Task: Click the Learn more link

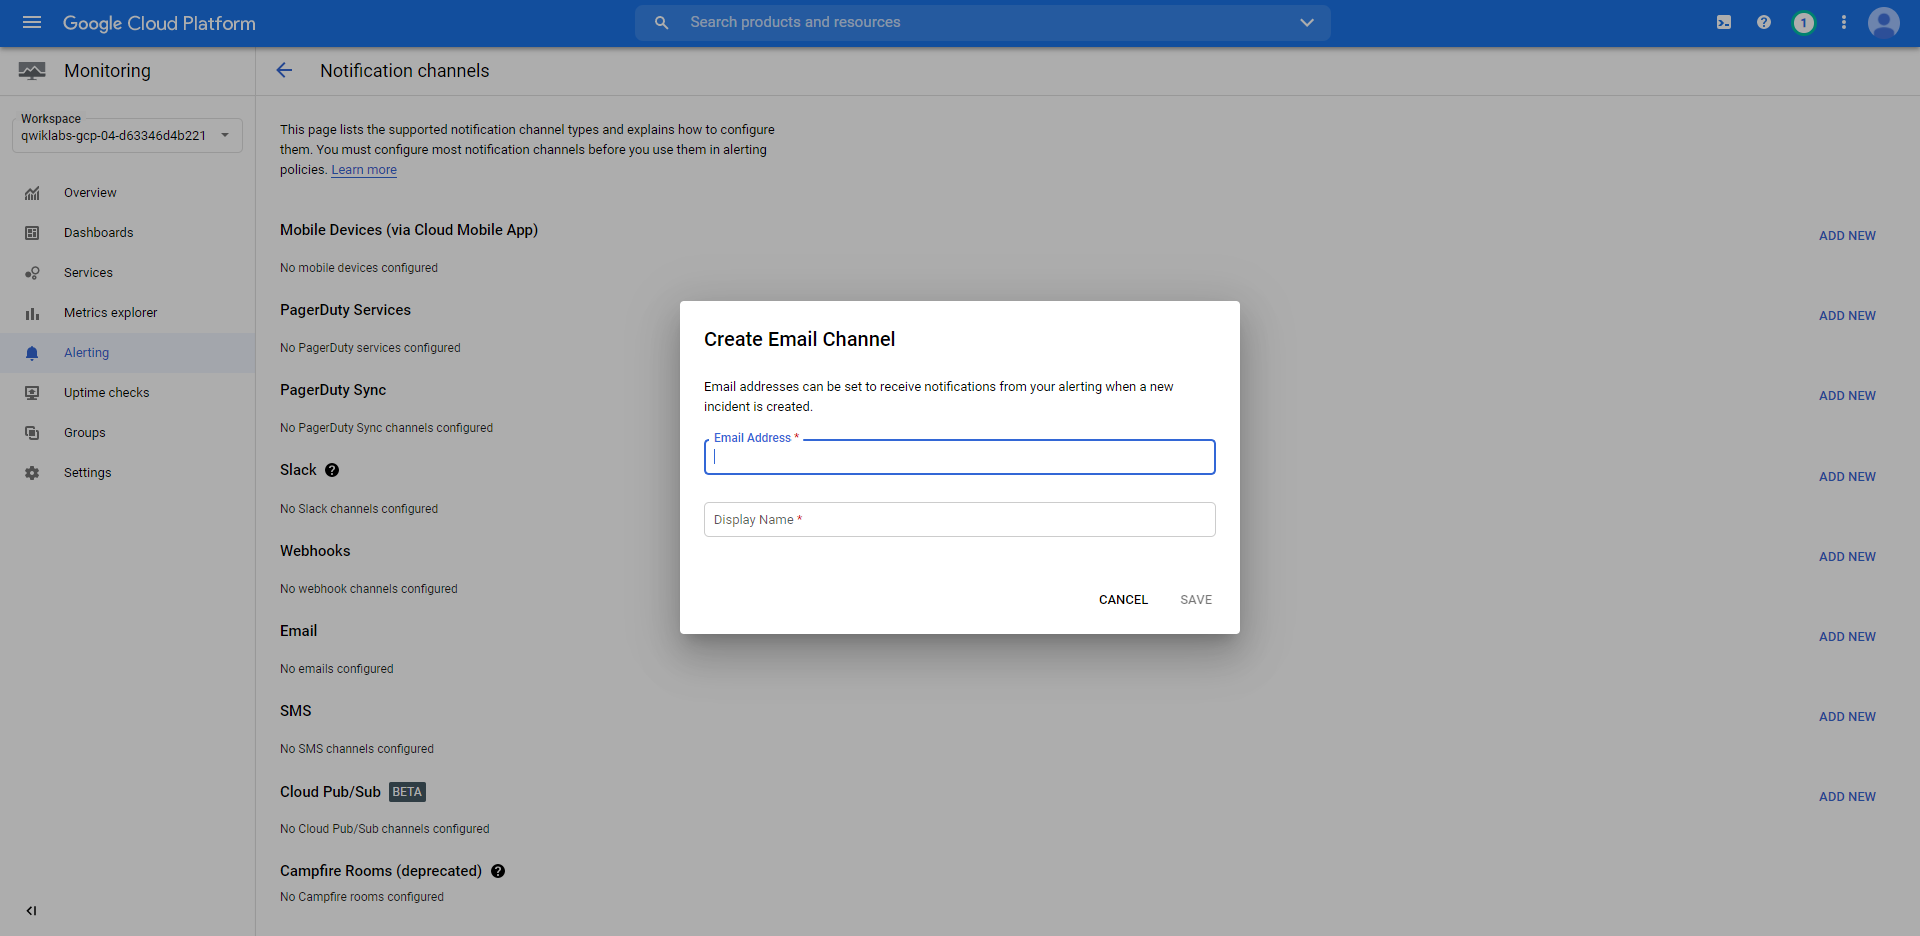Action: click(x=364, y=170)
